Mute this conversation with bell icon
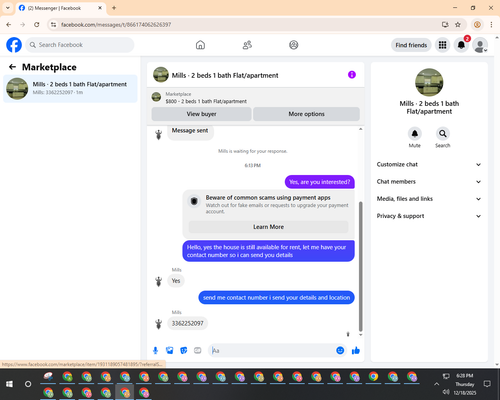 [415, 134]
